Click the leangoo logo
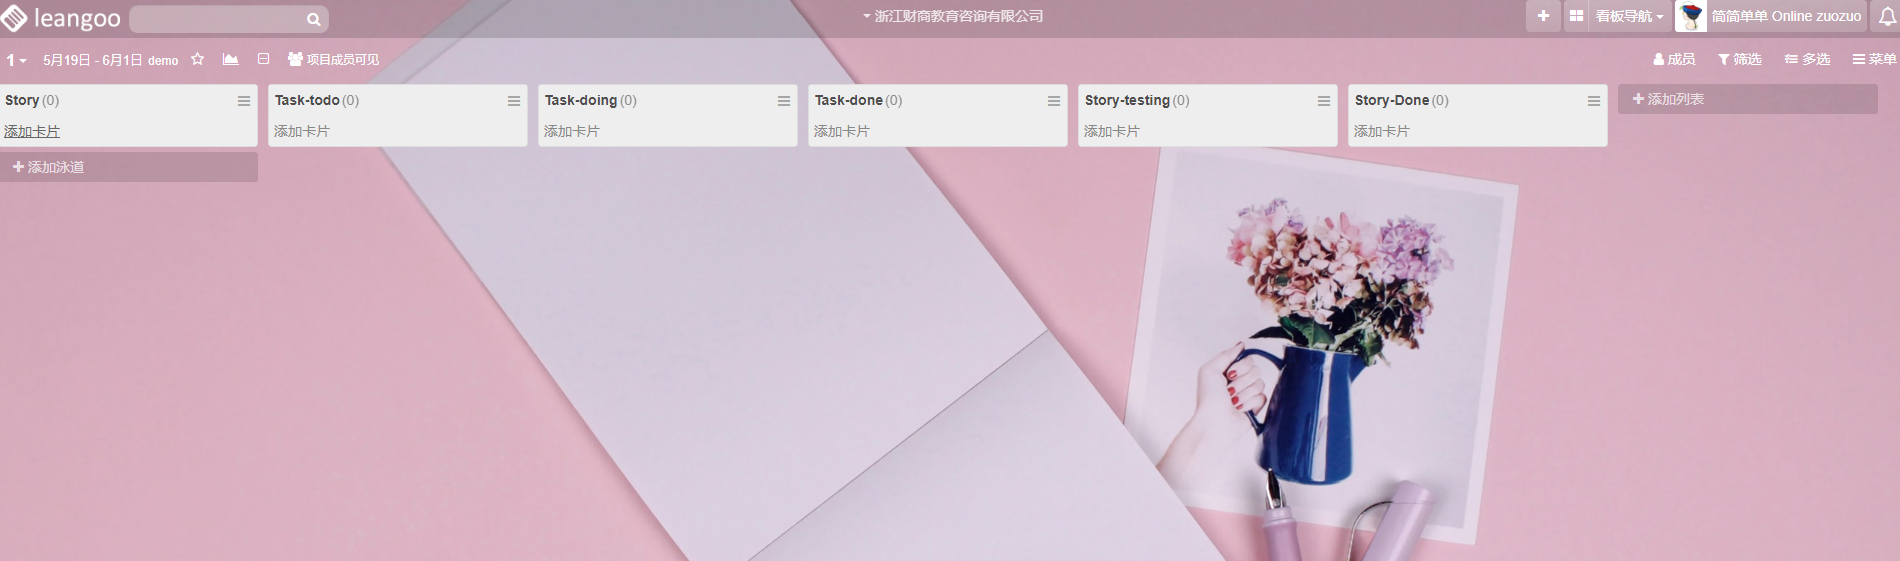Screen dimensions: 1900x561 pyautogui.click(x=61, y=18)
